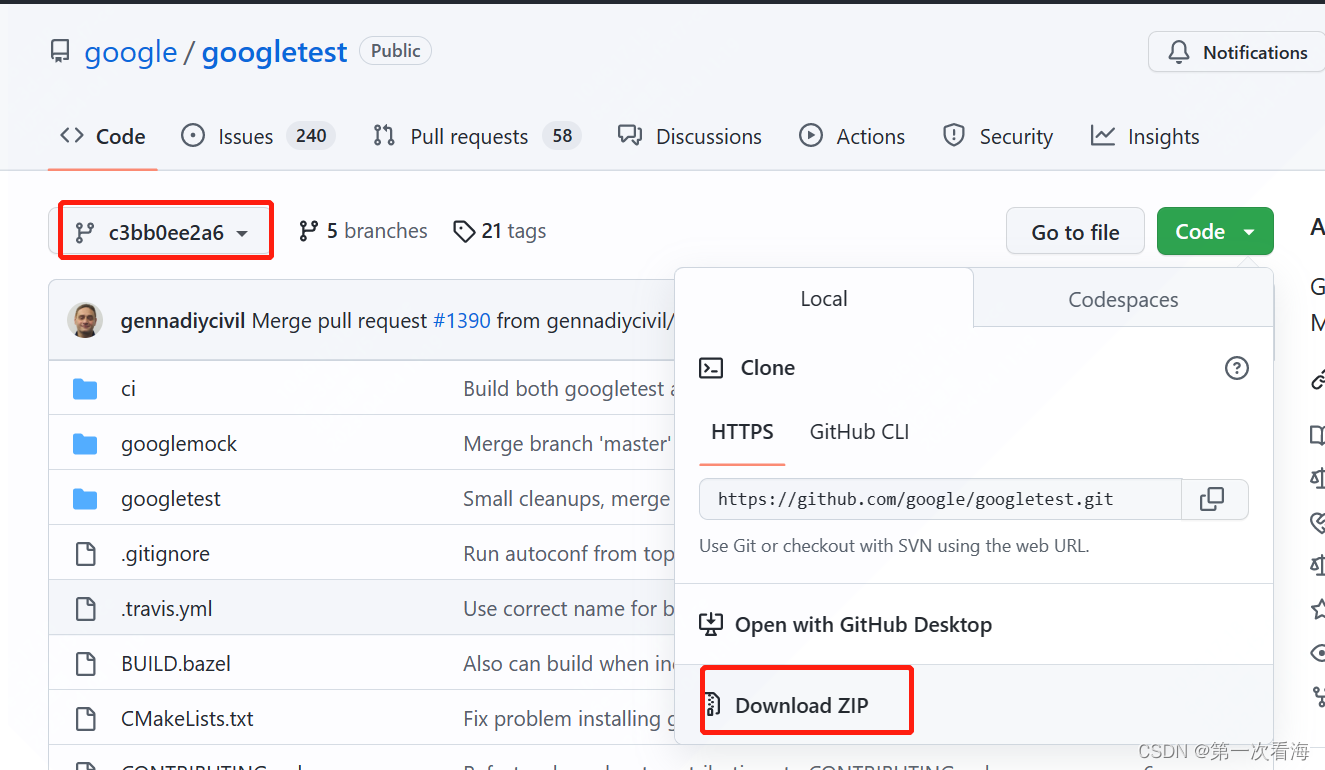The height and width of the screenshot is (770, 1325).
Task: Click the Open with GitHub Desktop icon
Action: 710,624
